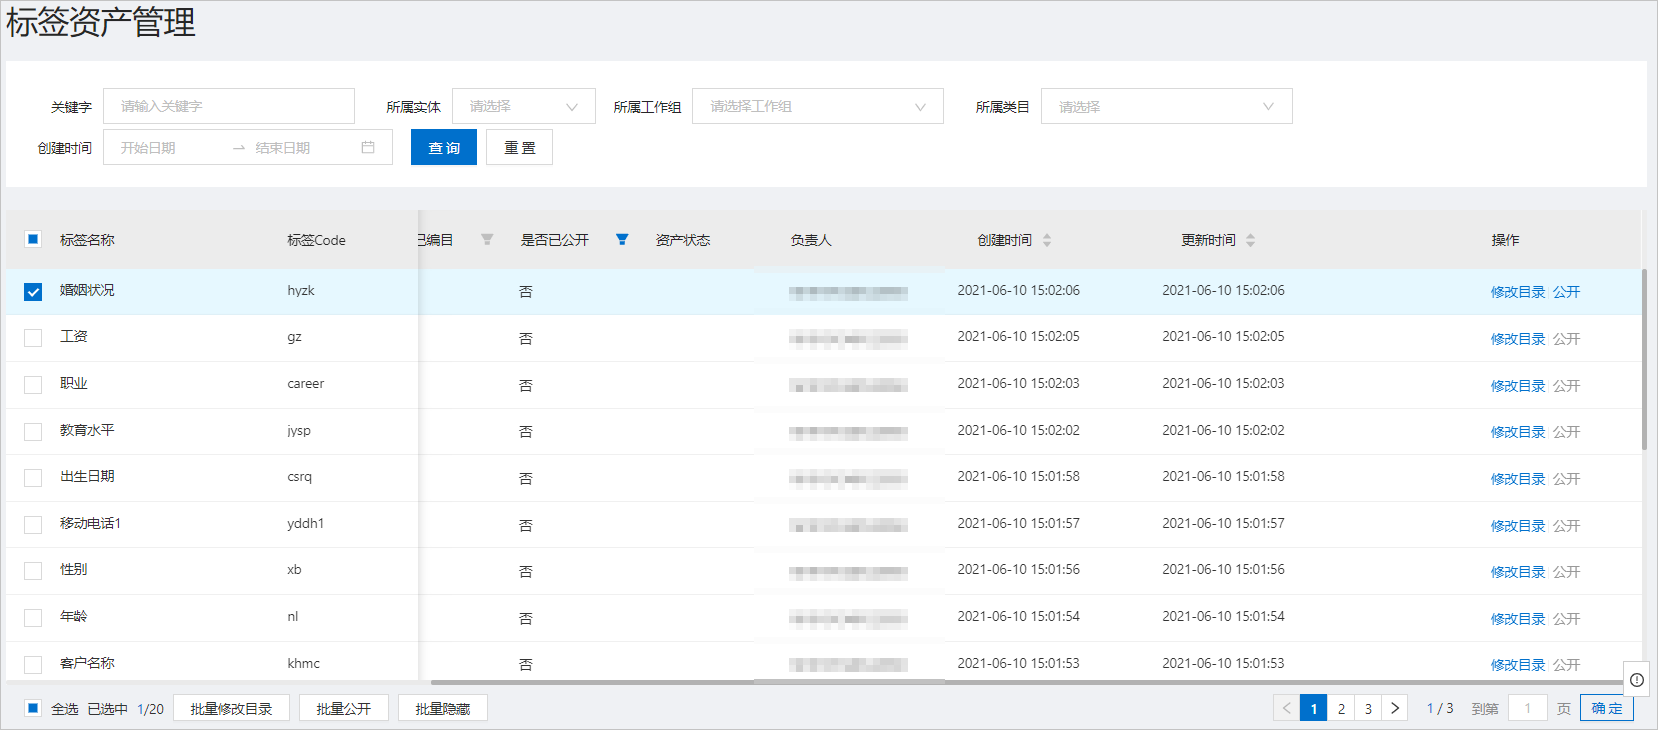Check the 移动电话1 row checkbox
The image size is (1658, 730).
pos(33,525)
